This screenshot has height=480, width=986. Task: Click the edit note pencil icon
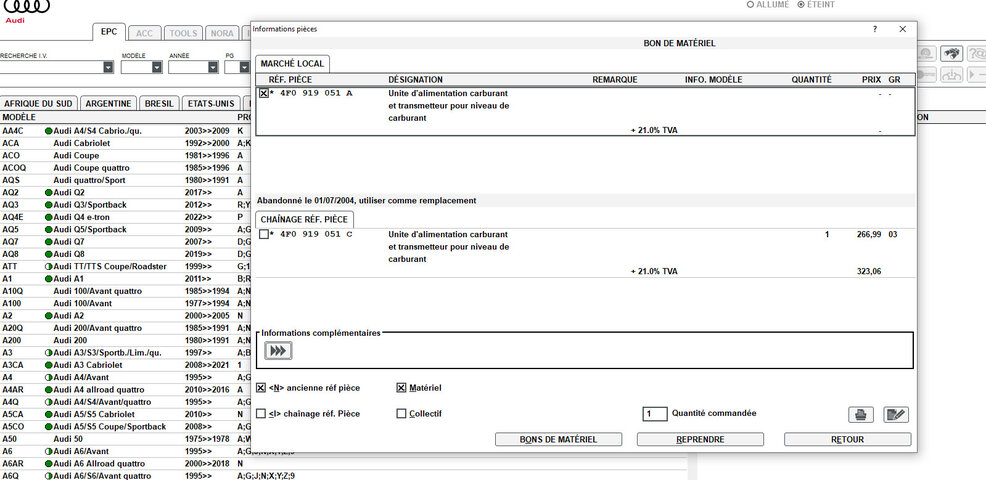click(896, 415)
